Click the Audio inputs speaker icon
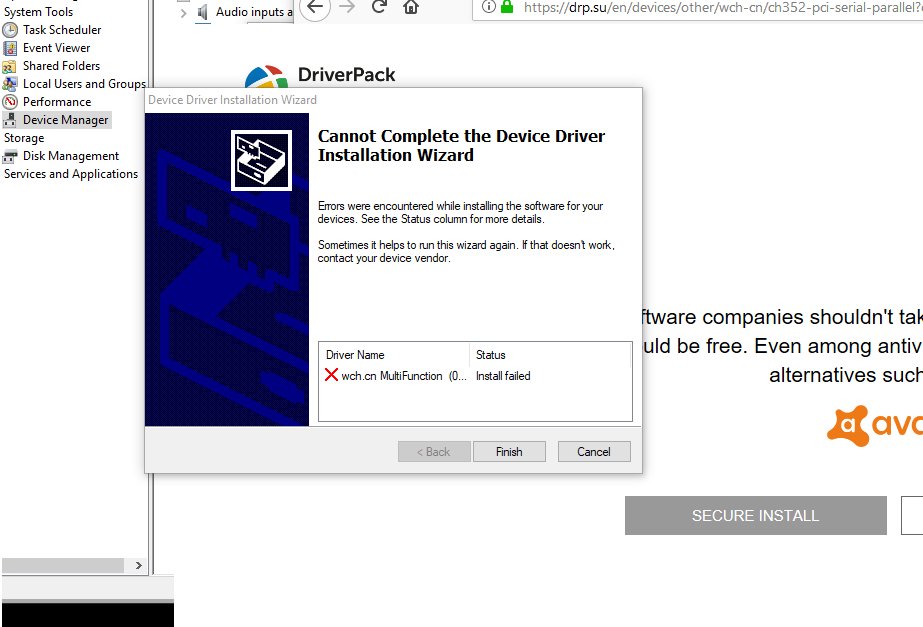This screenshot has height=627, width=923. pos(202,12)
